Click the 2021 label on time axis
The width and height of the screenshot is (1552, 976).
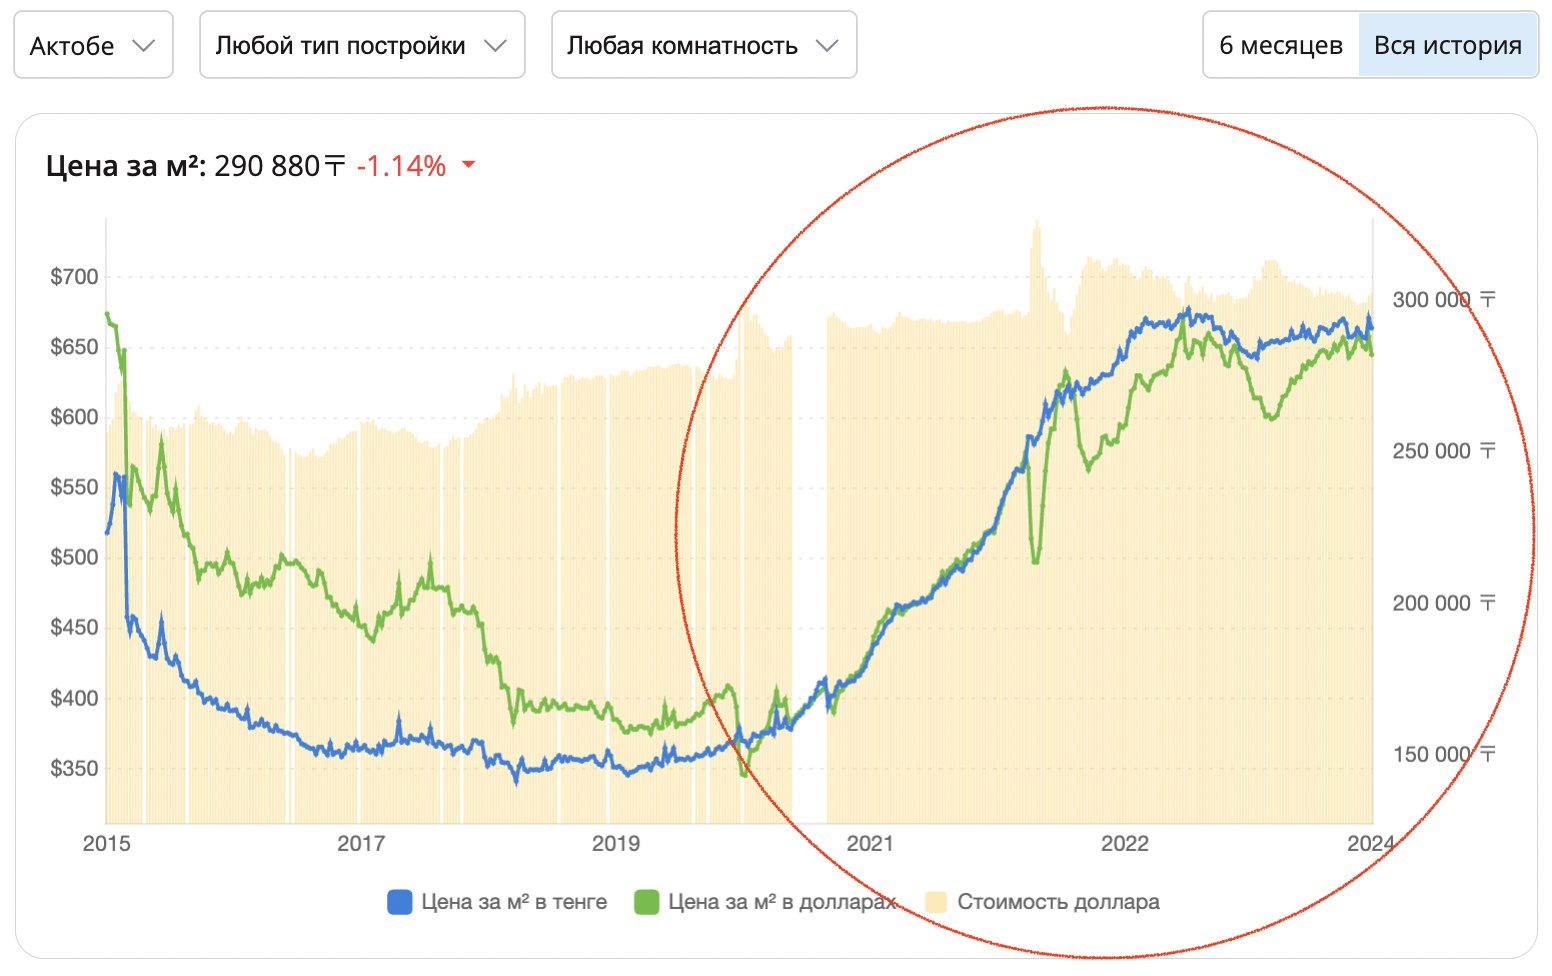point(870,843)
